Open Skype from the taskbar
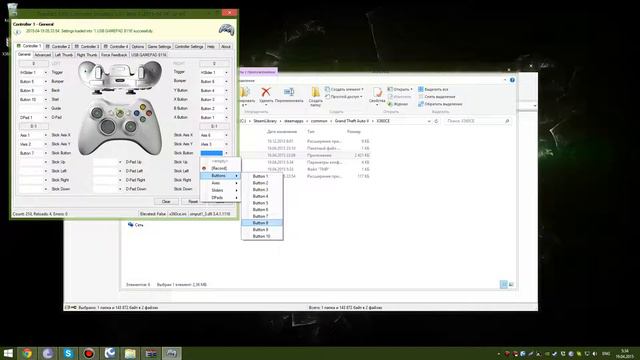 (68, 353)
